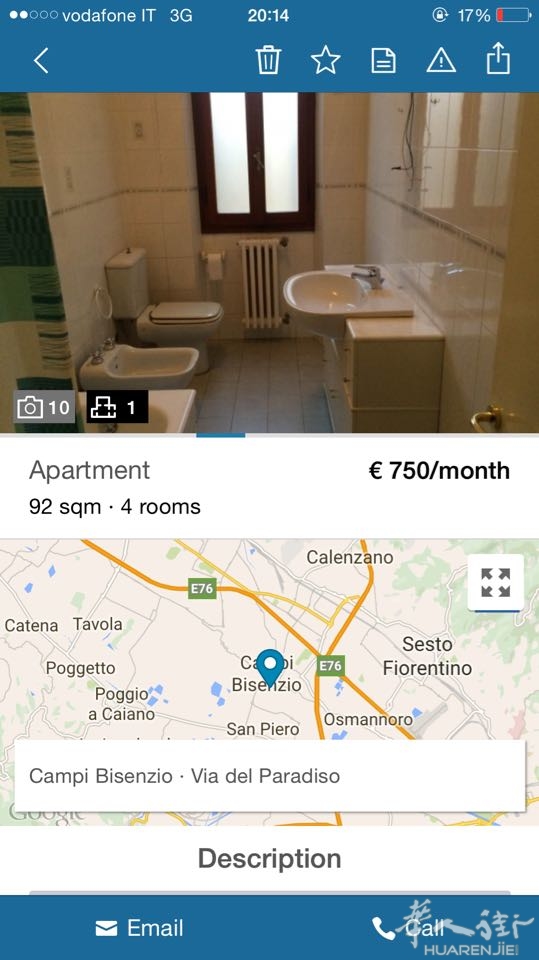Tap the Call button
The width and height of the screenshot is (539, 960).
point(408,928)
